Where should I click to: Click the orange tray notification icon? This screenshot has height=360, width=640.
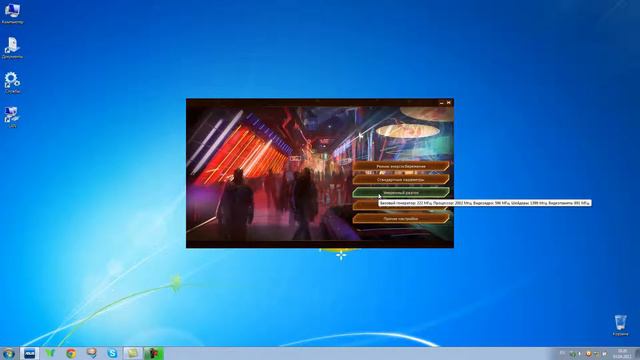(588, 353)
